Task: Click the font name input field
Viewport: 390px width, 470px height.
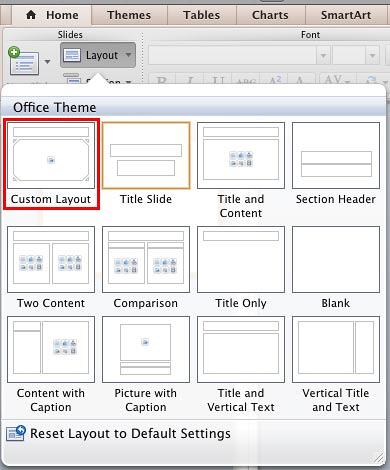Action: point(232,56)
